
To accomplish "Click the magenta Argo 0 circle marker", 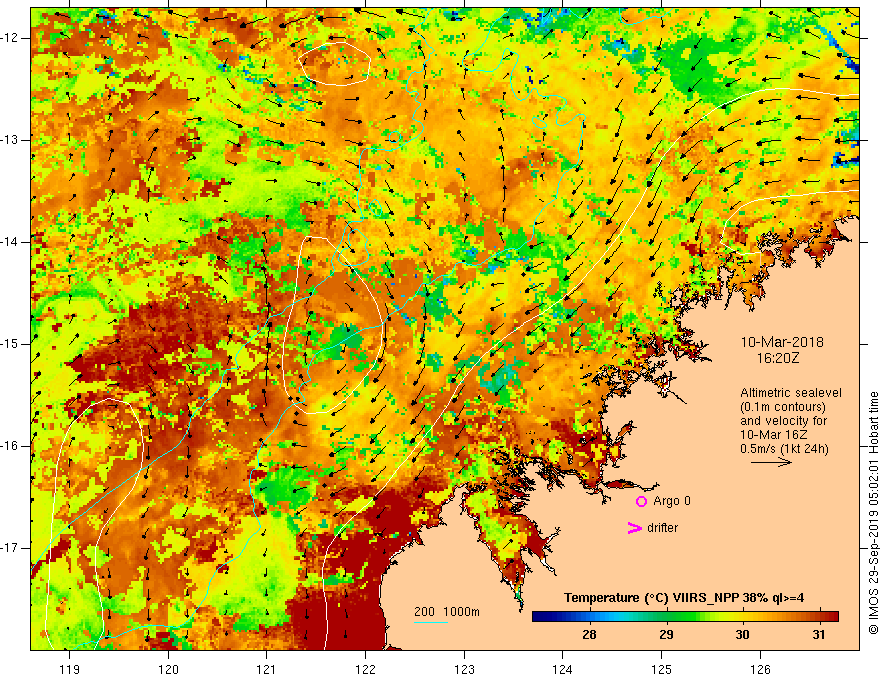I will [641, 501].
